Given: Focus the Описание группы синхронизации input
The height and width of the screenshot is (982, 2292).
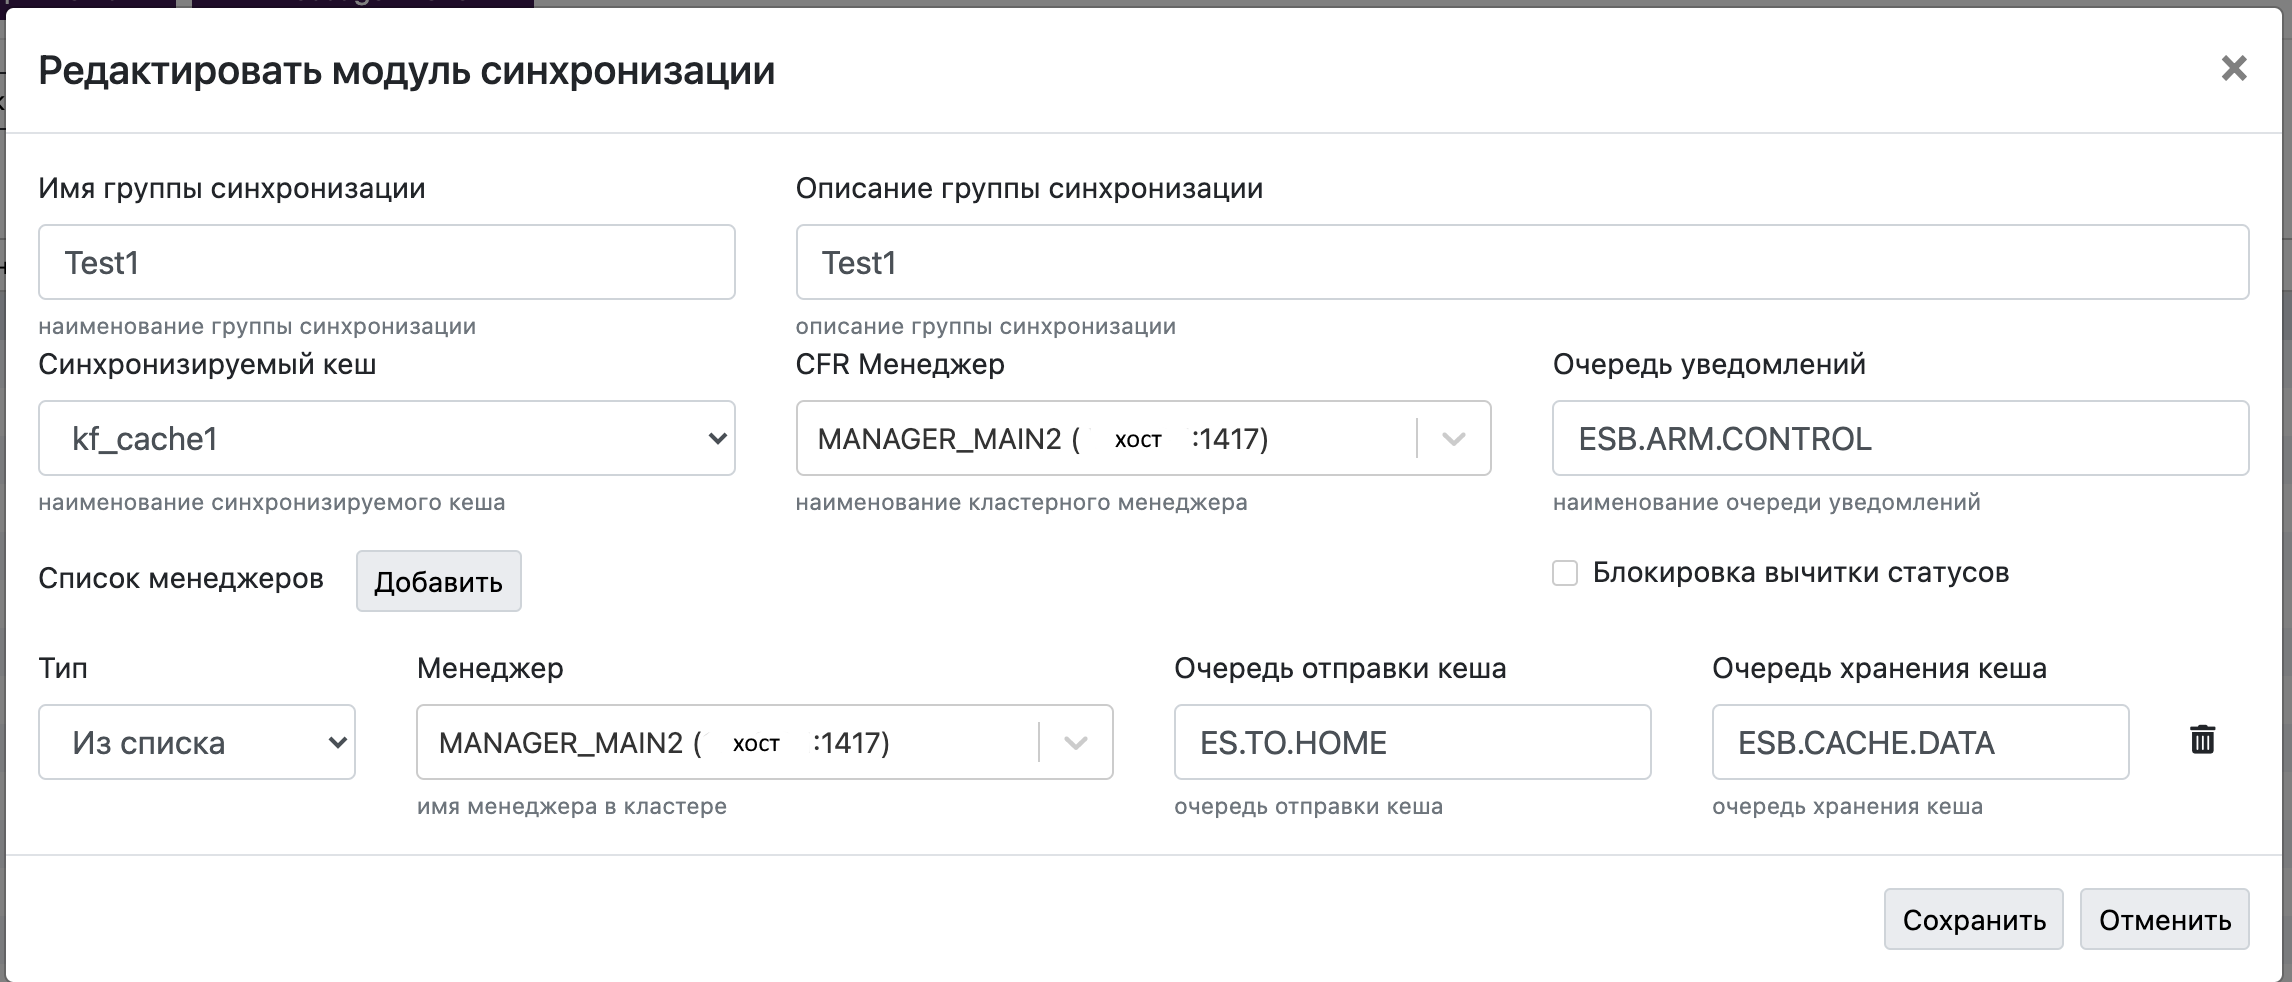Looking at the screenshot, I should (1521, 263).
